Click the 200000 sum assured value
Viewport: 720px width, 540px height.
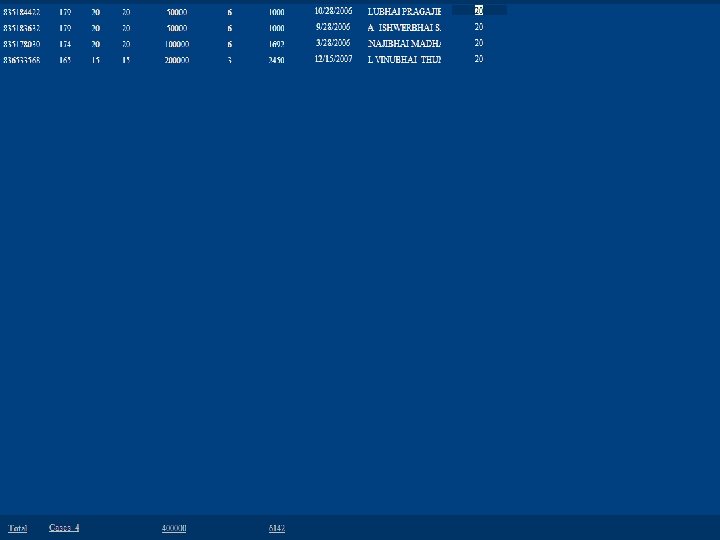point(177,60)
